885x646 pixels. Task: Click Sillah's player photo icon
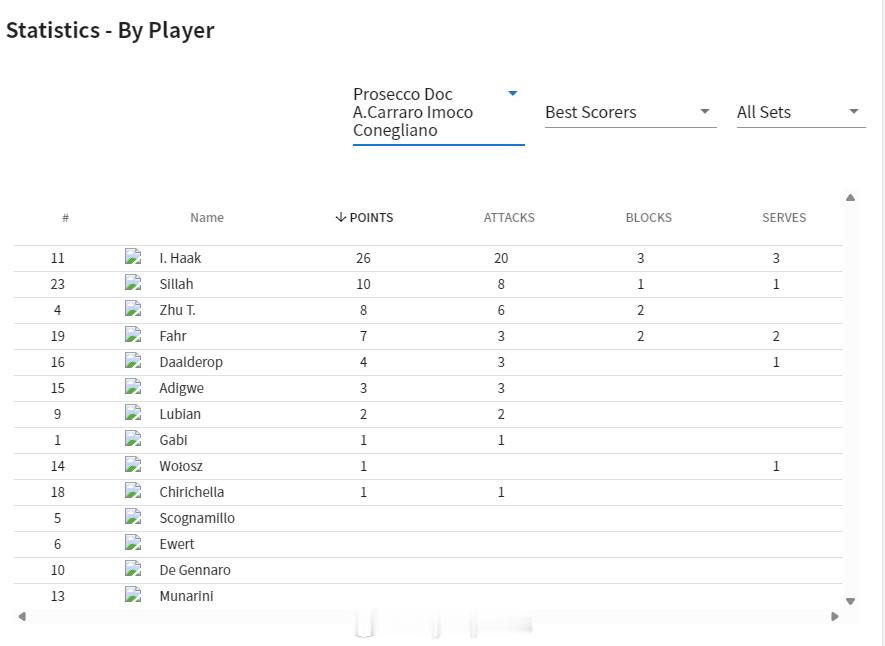point(133,283)
